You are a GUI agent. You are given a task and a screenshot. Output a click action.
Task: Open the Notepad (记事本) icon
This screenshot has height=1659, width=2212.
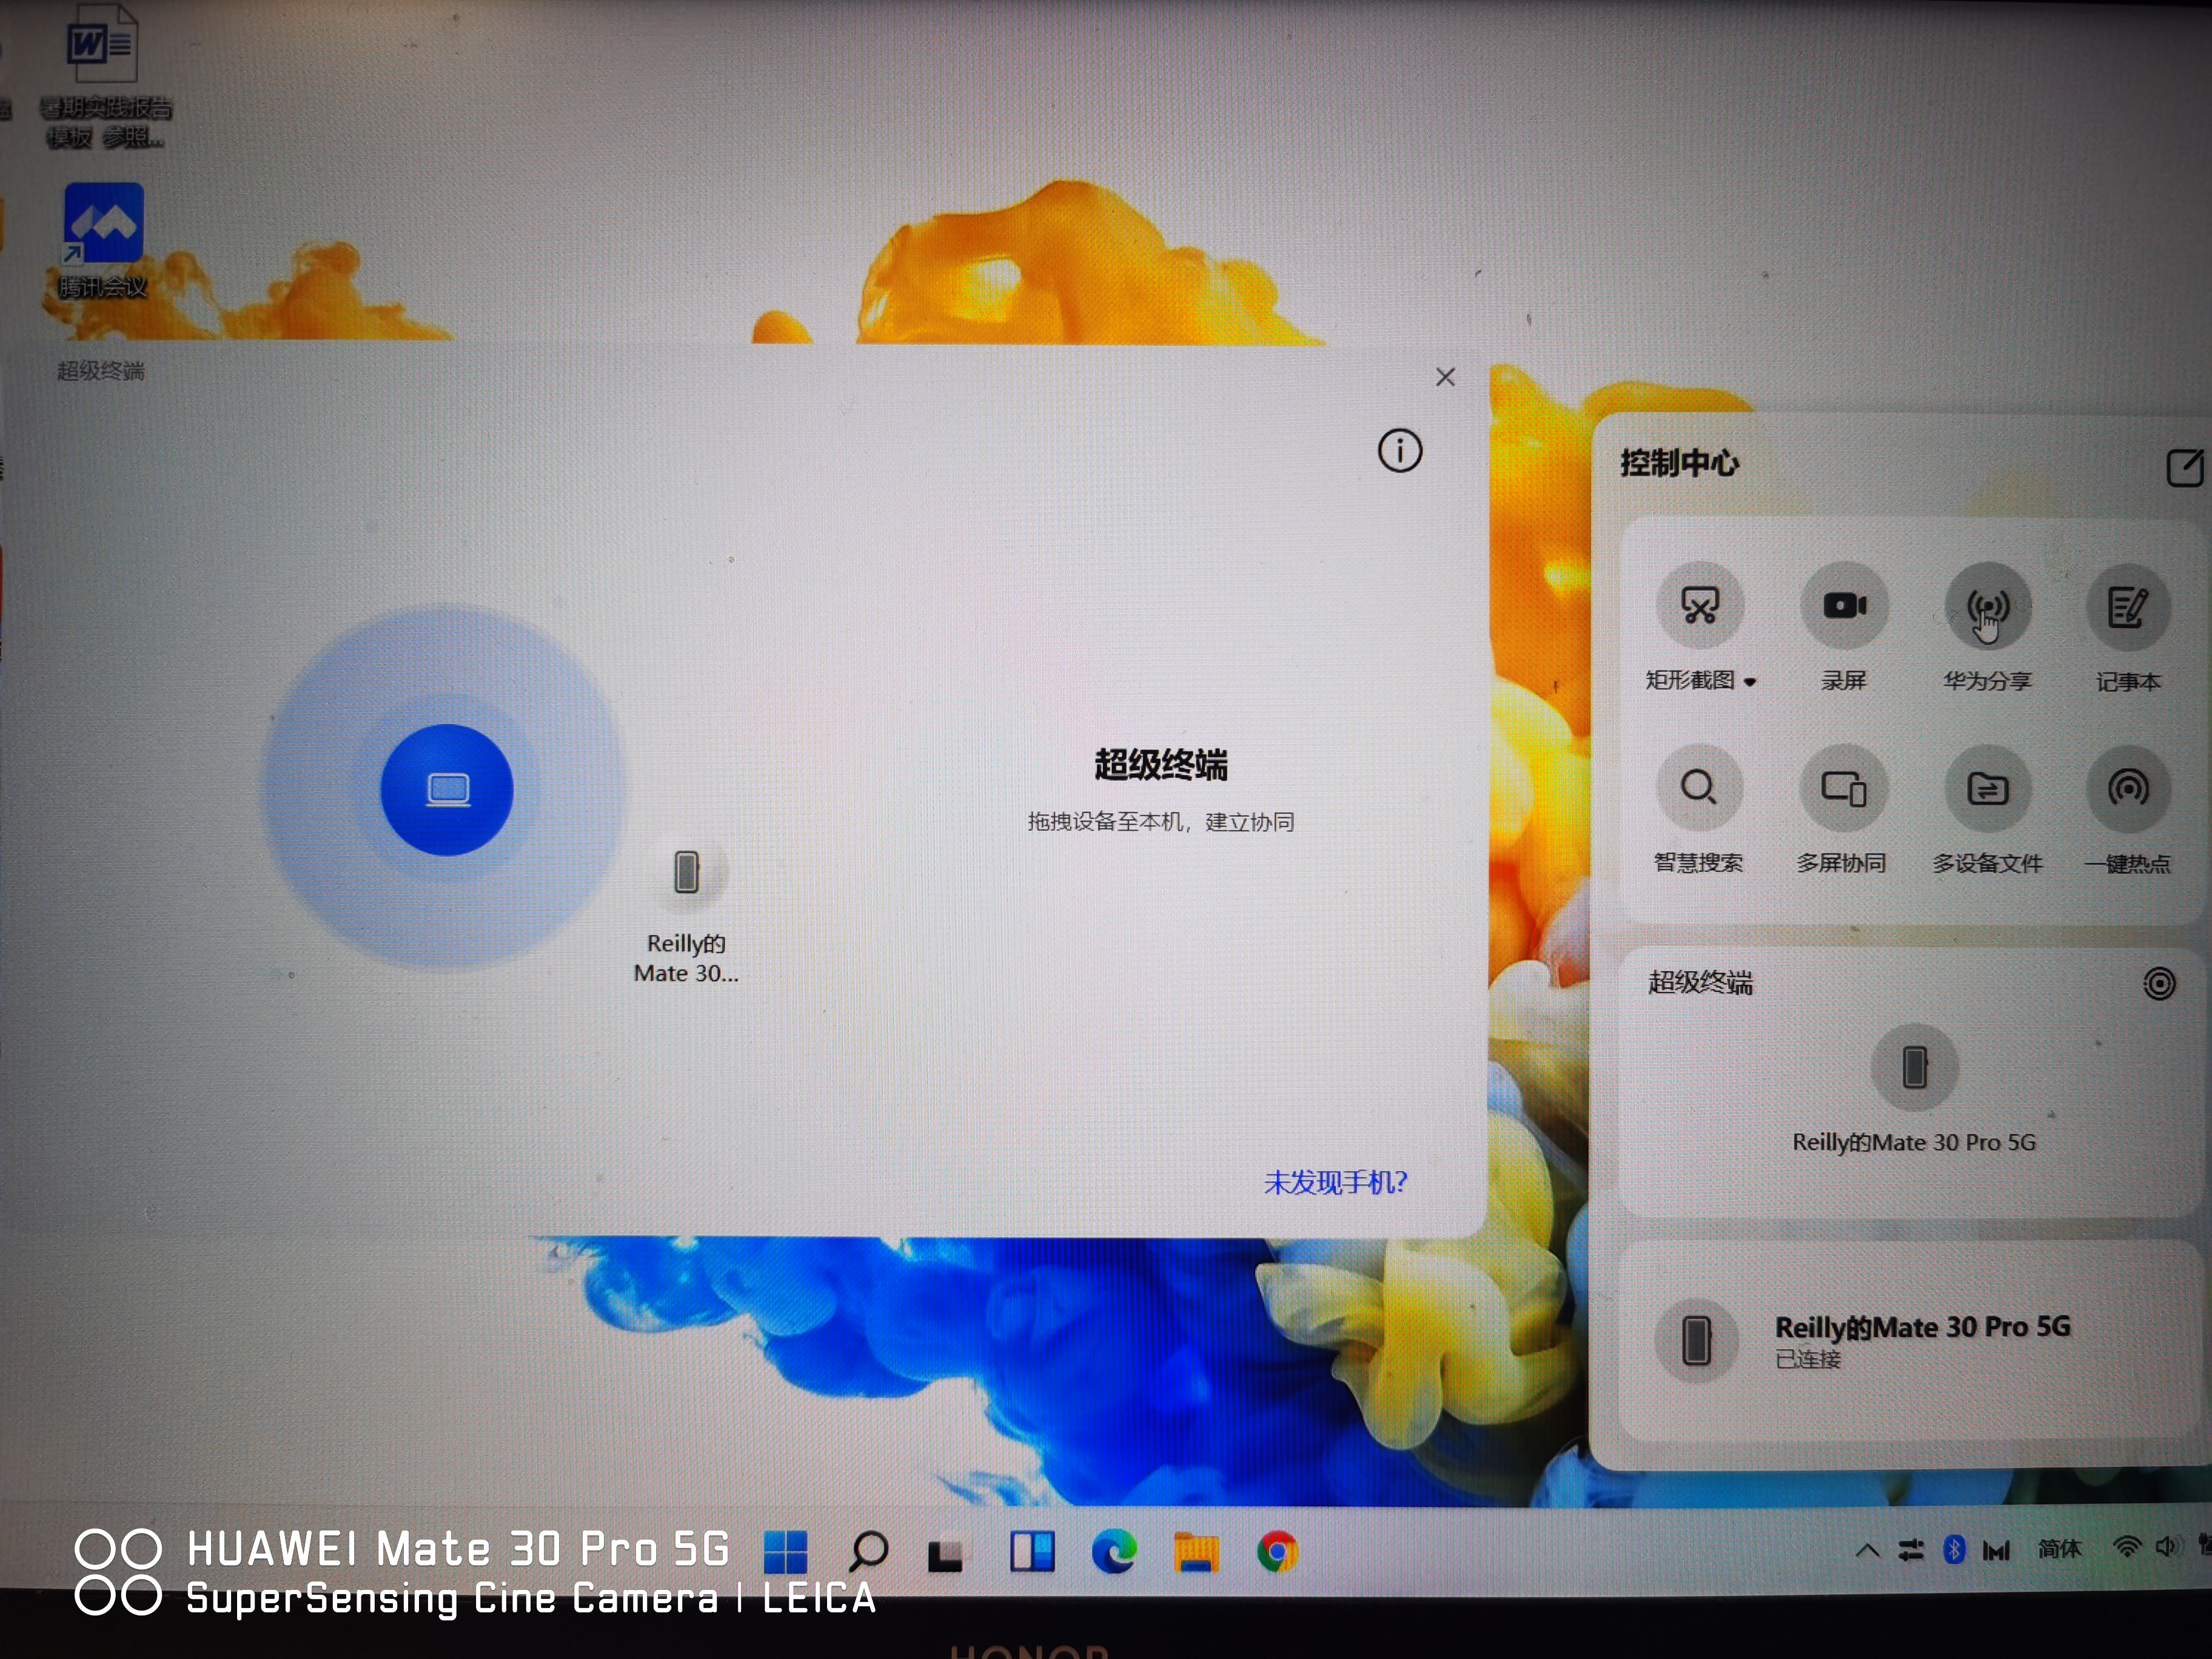tap(2128, 606)
